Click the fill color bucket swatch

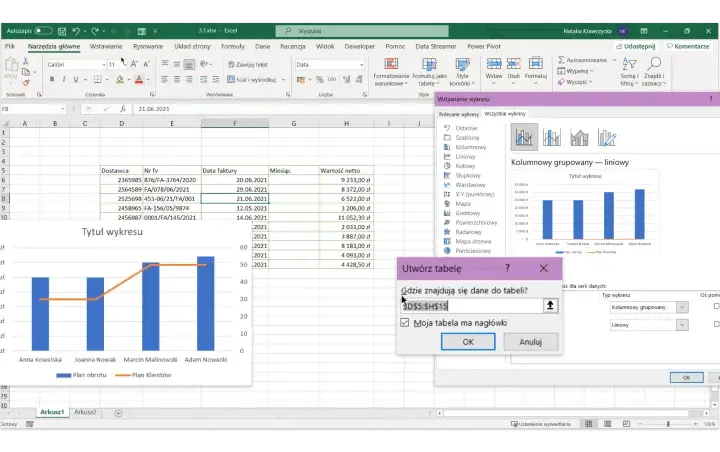coord(120,79)
